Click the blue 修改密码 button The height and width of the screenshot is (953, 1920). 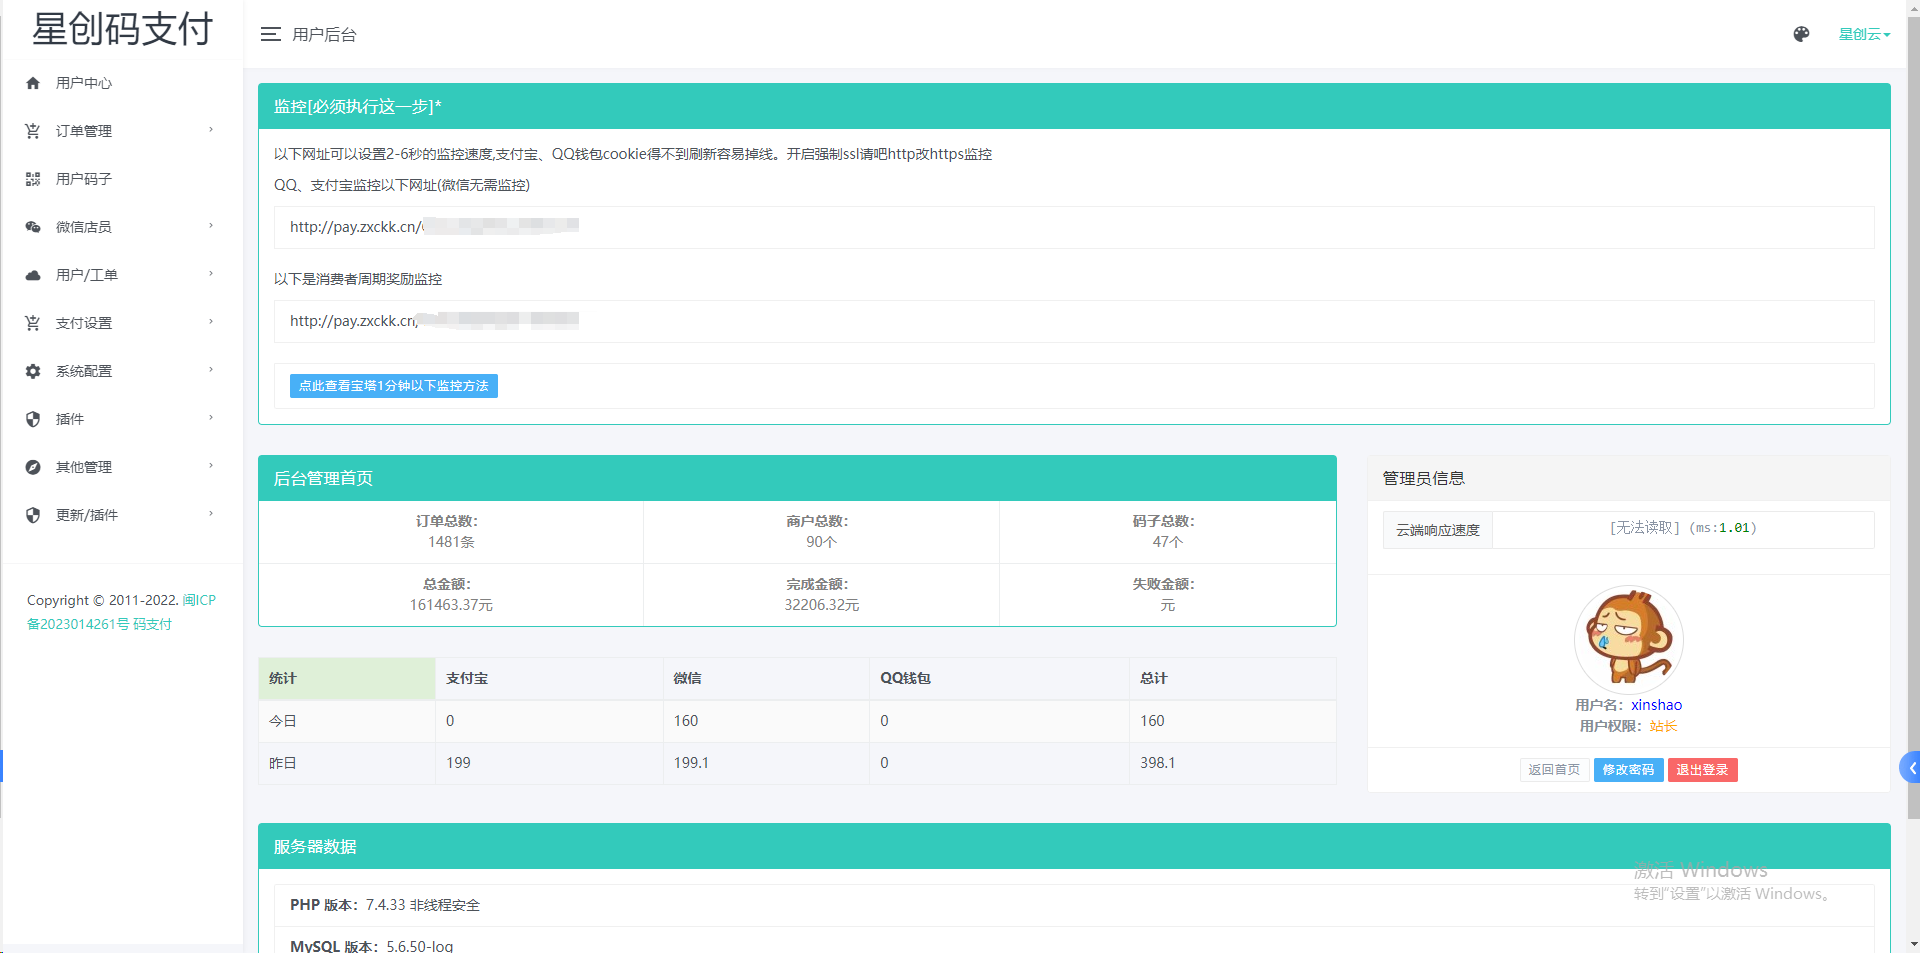pos(1628,770)
